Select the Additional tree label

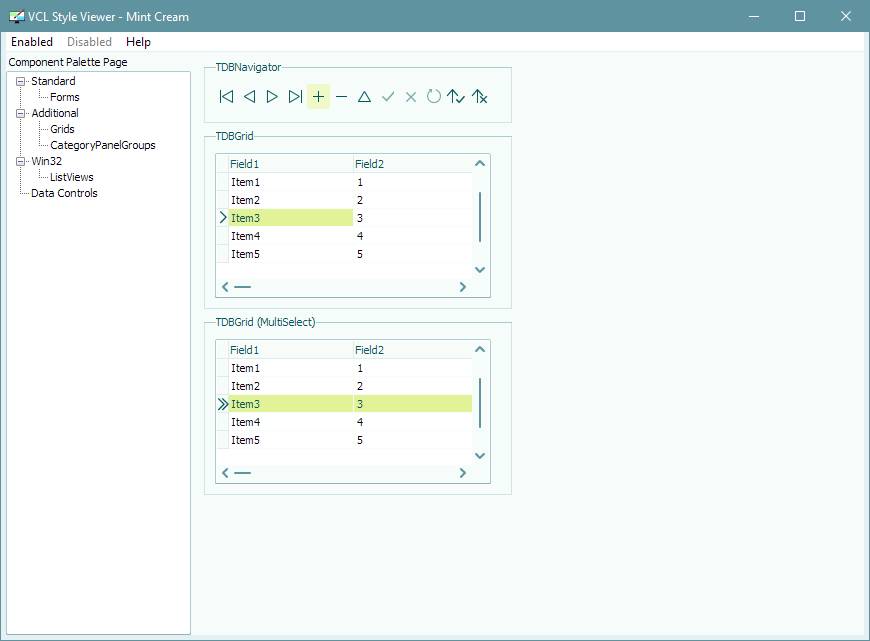pyautogui.click(x=55, y=113)
